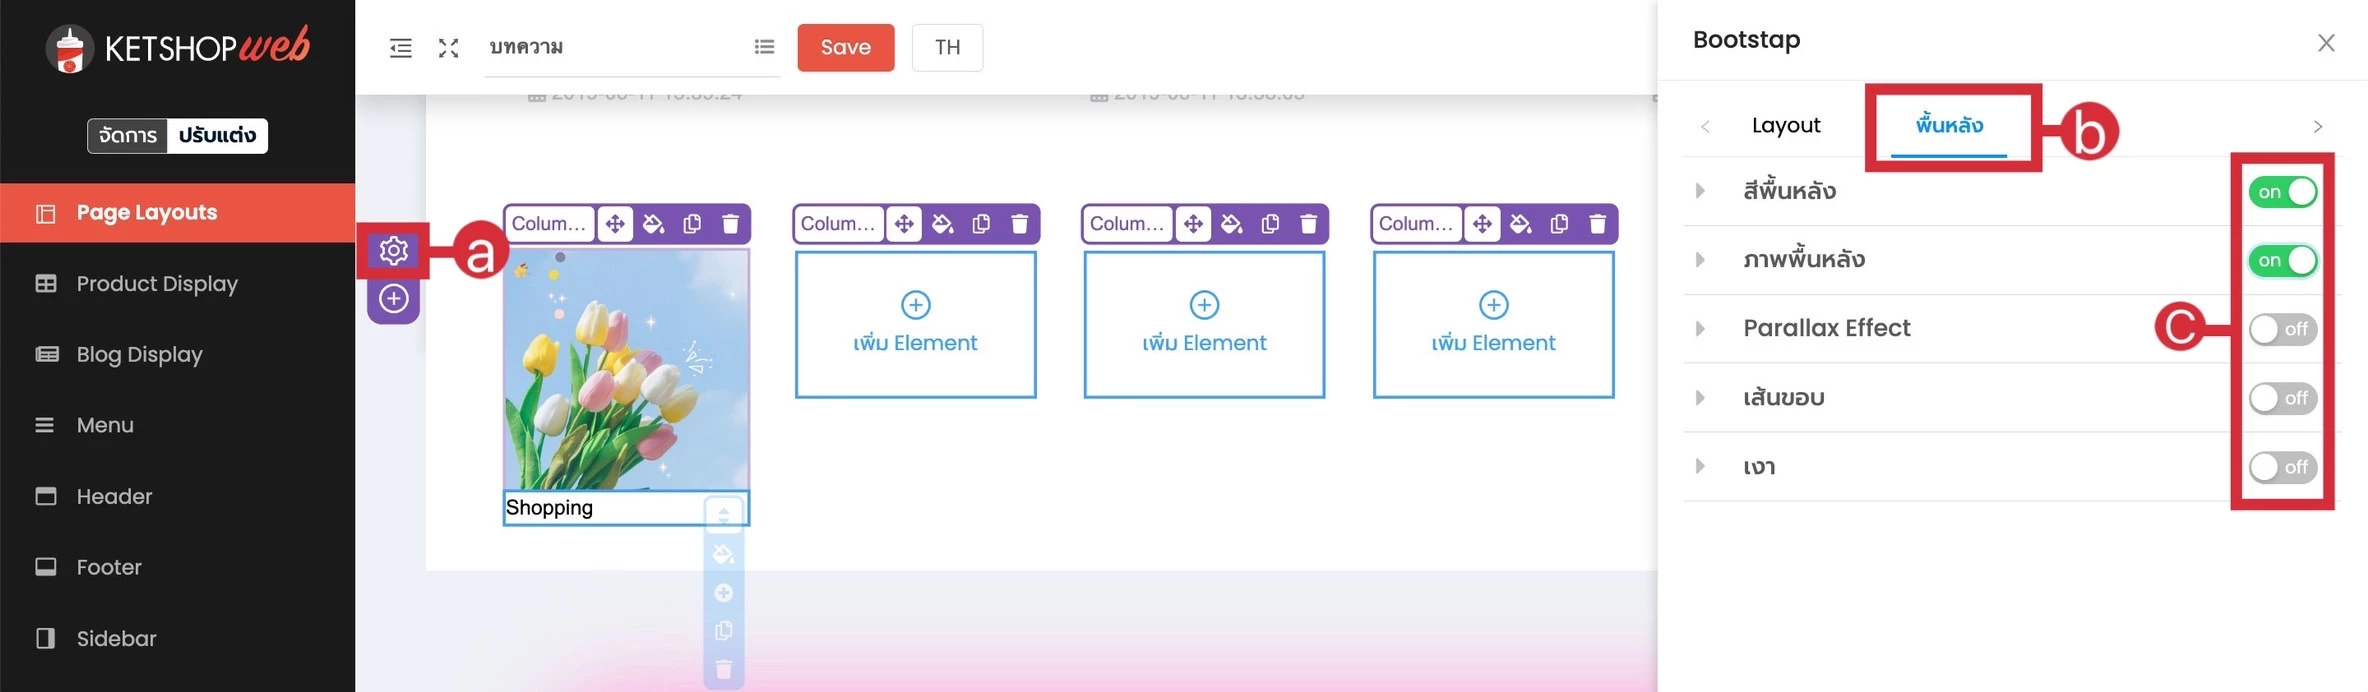Click move icon on first column toolbar
This screenshot has width=2368, height=692.
click(615, 224)
